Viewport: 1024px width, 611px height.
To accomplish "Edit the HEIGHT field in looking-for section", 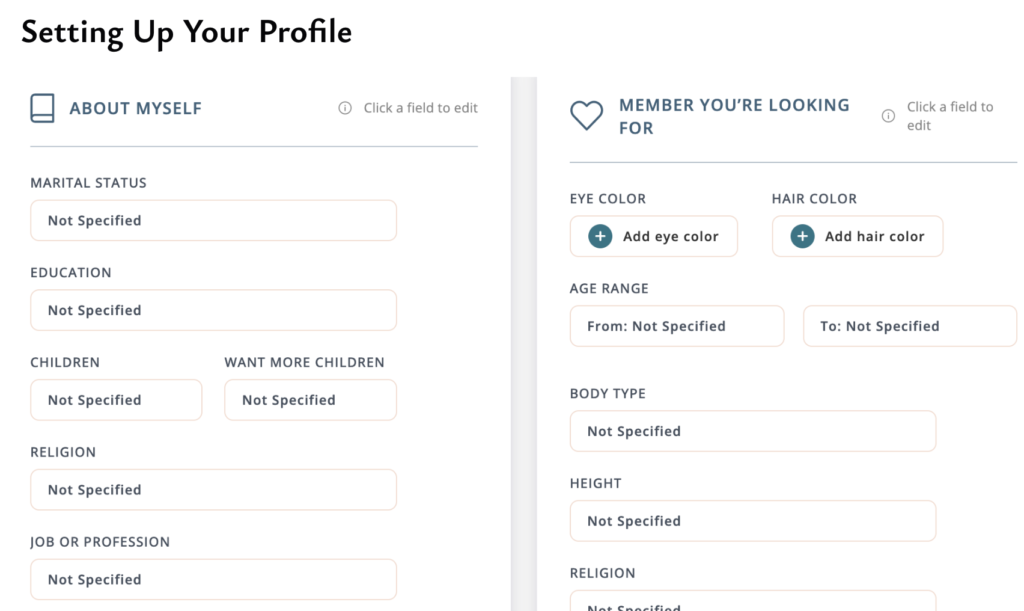I will click(x=752, y=520).
